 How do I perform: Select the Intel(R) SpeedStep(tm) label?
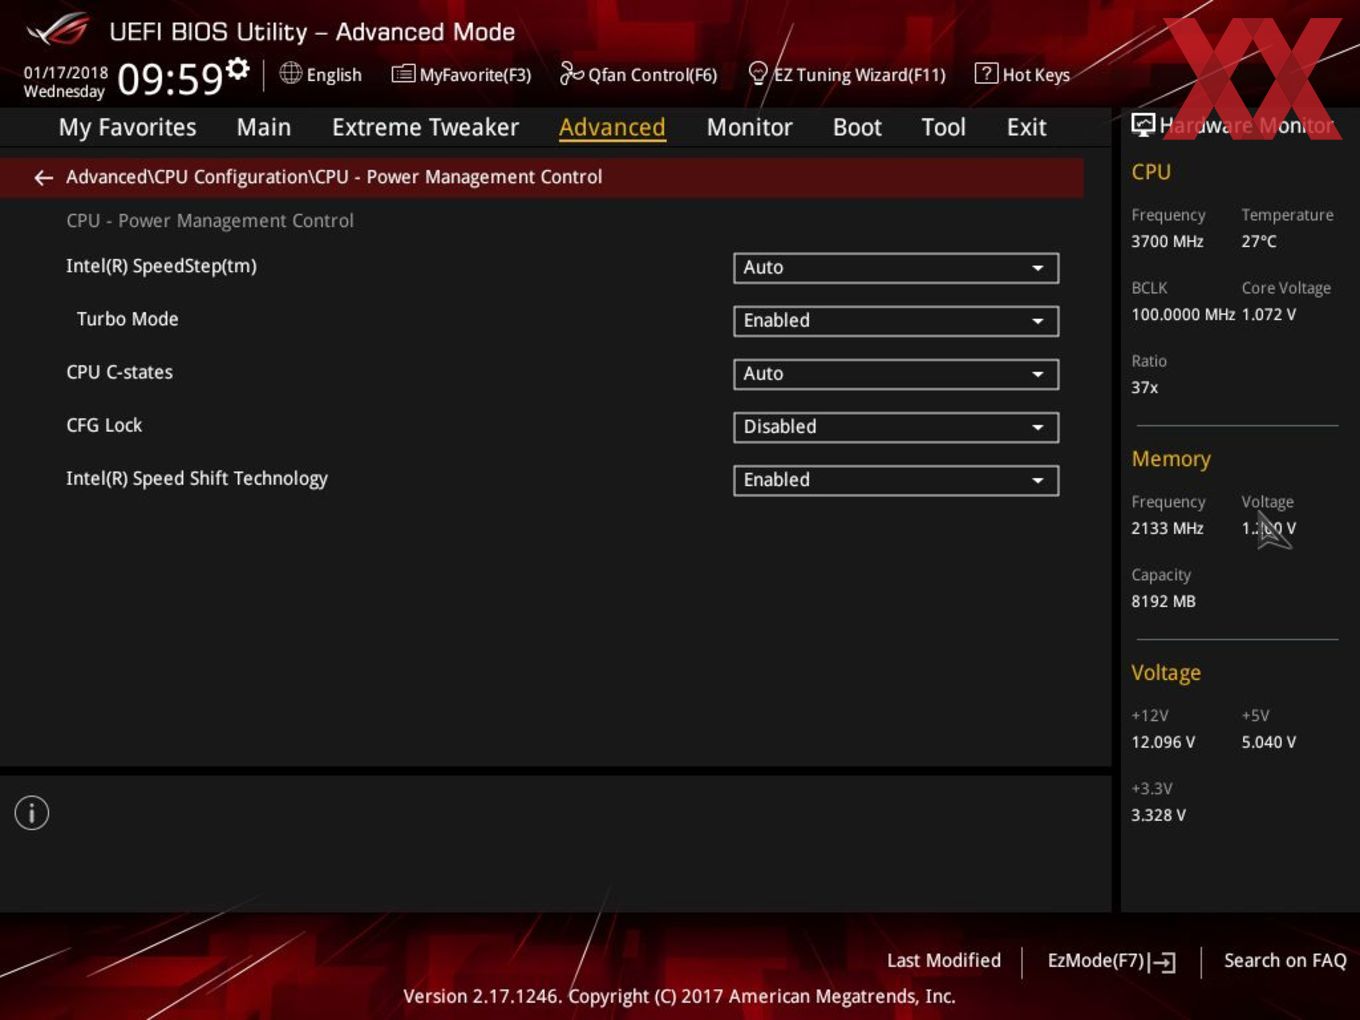click(161, 266)
